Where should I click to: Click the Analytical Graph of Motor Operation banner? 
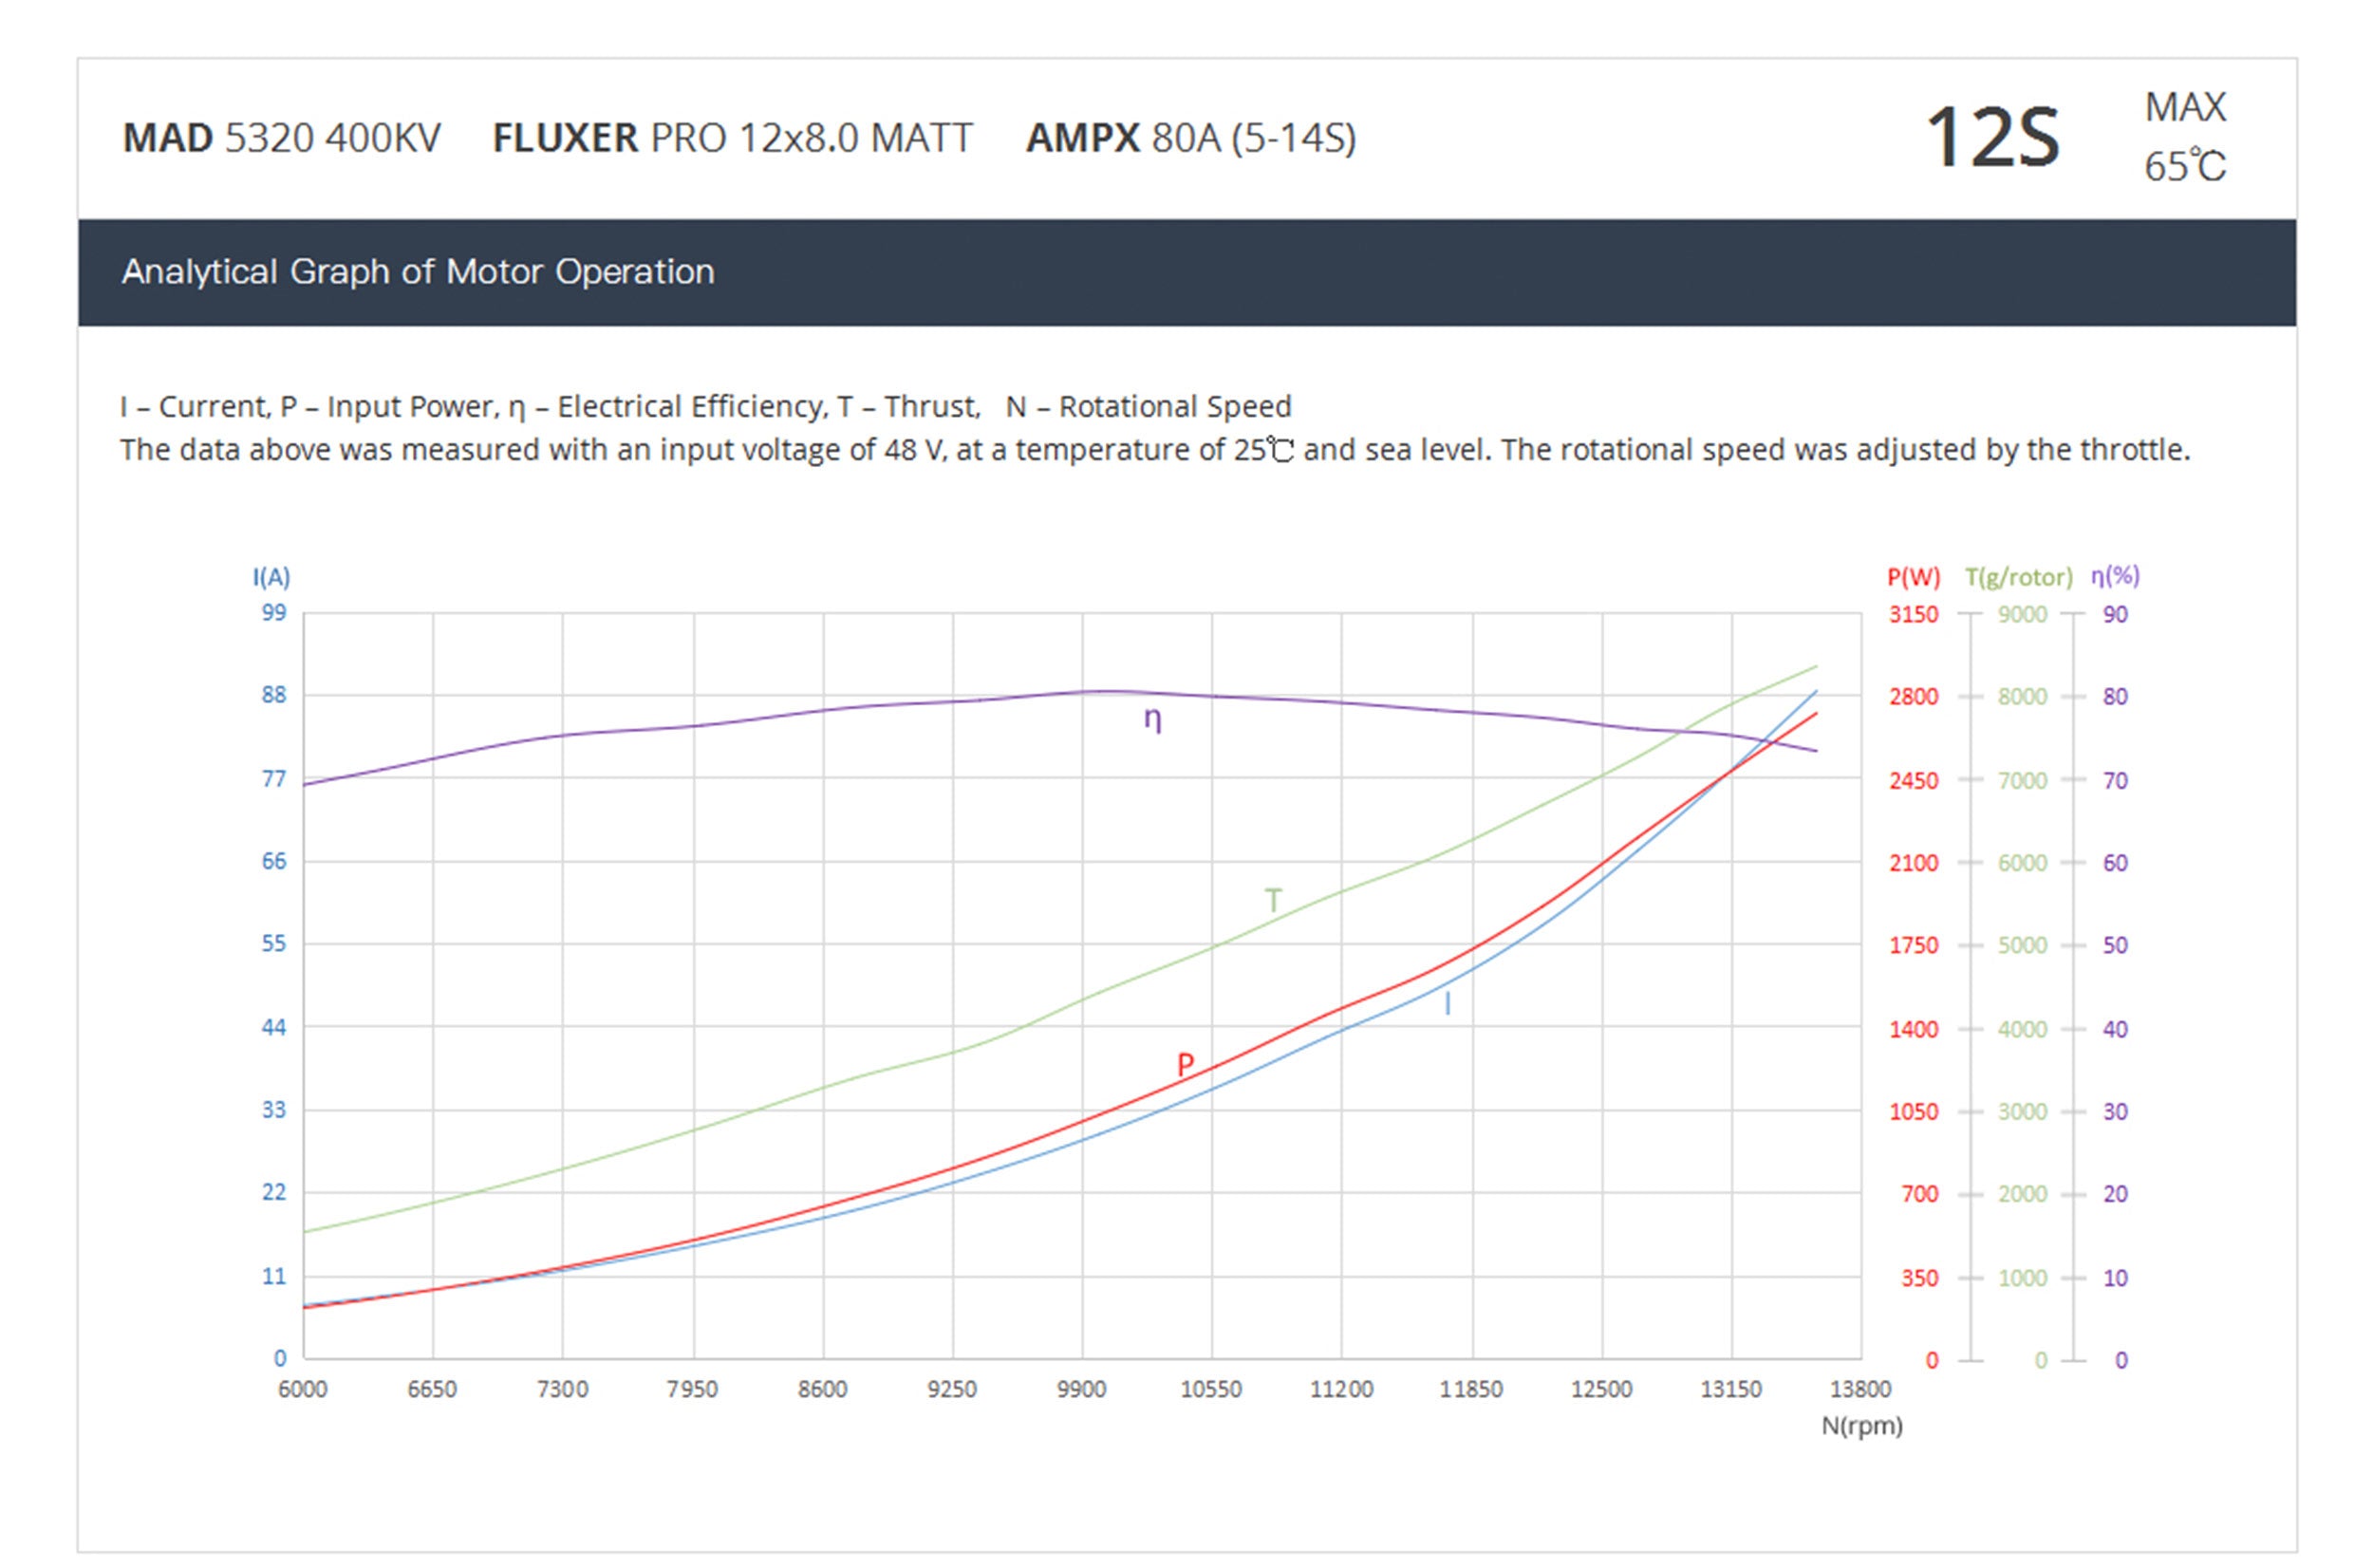coord(418,272)
